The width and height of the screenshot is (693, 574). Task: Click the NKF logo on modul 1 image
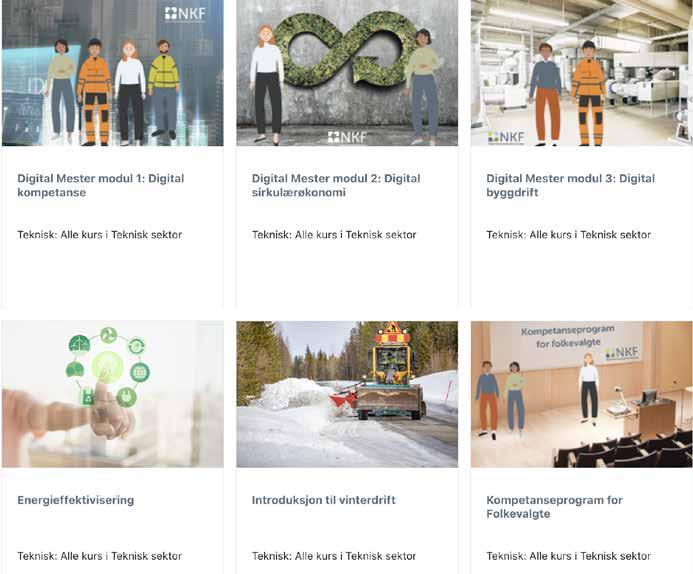[x=185, y=14]
